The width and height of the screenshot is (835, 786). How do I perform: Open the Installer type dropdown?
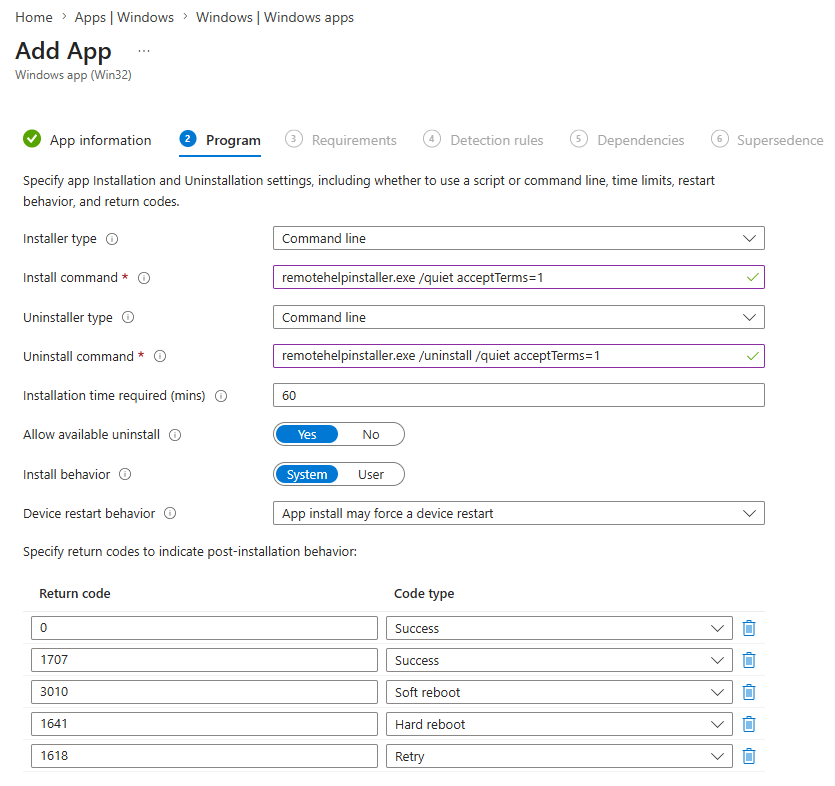point(519,239)
